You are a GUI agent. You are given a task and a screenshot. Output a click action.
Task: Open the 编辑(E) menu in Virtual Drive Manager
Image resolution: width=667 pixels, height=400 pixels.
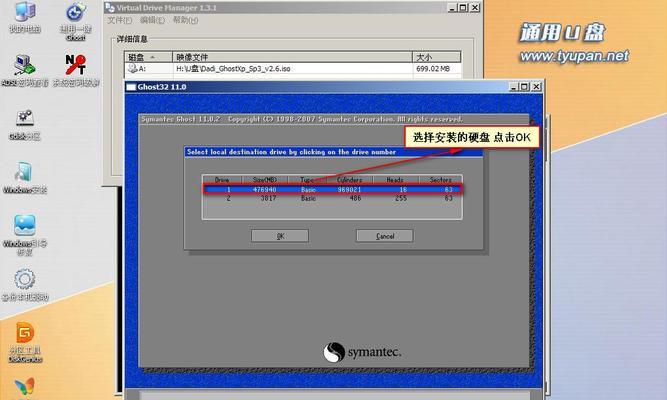[152, 20]
